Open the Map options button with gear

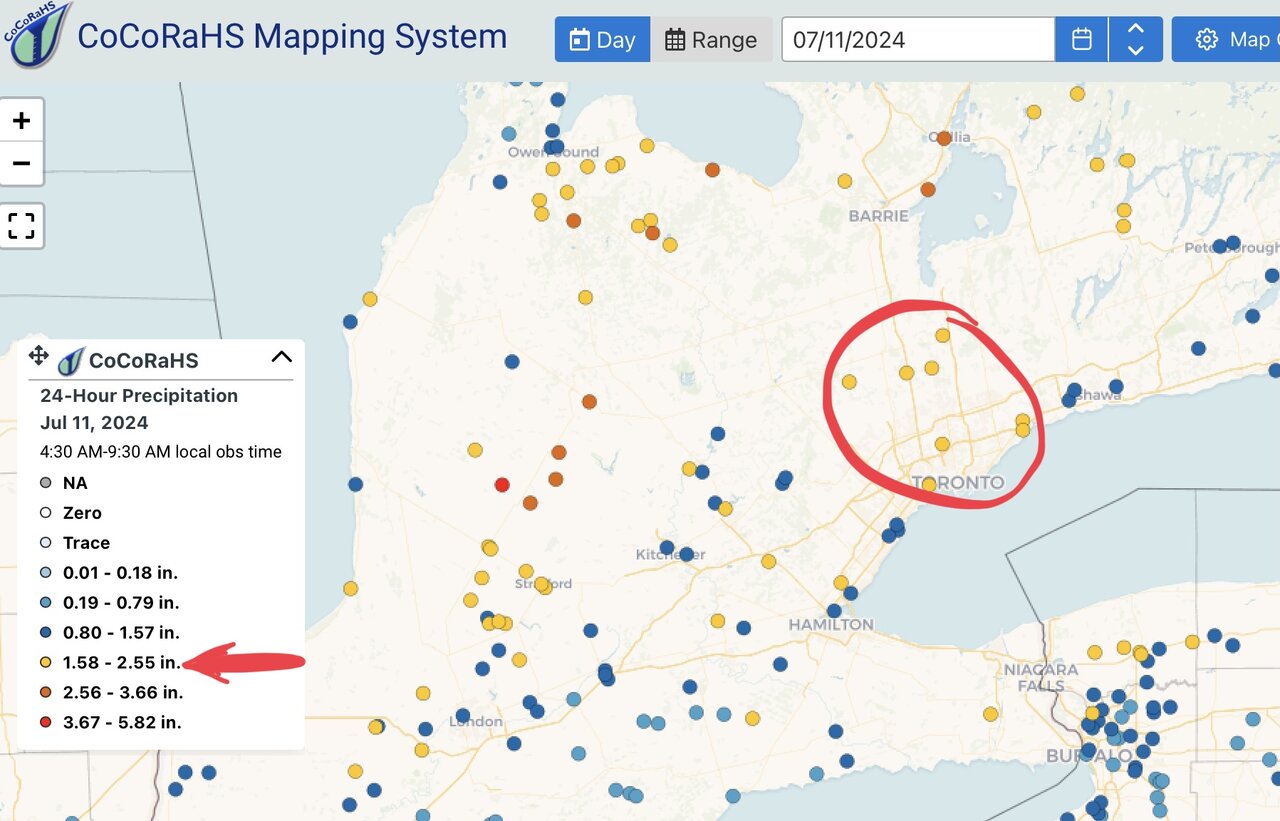tap(1228, 39)
